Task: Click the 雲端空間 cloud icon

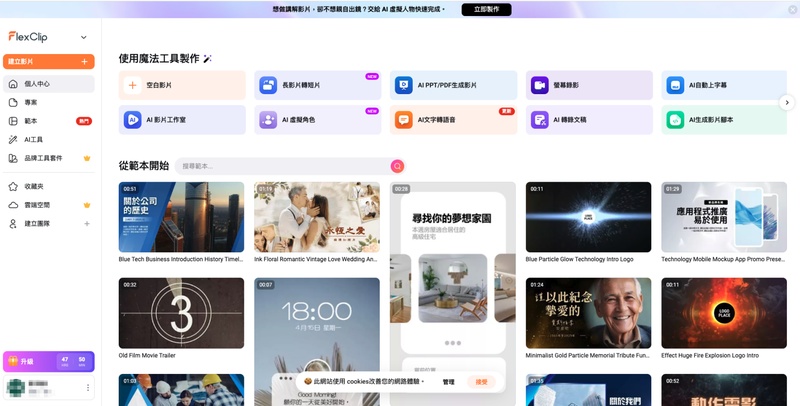Action: tap(13, 205)
